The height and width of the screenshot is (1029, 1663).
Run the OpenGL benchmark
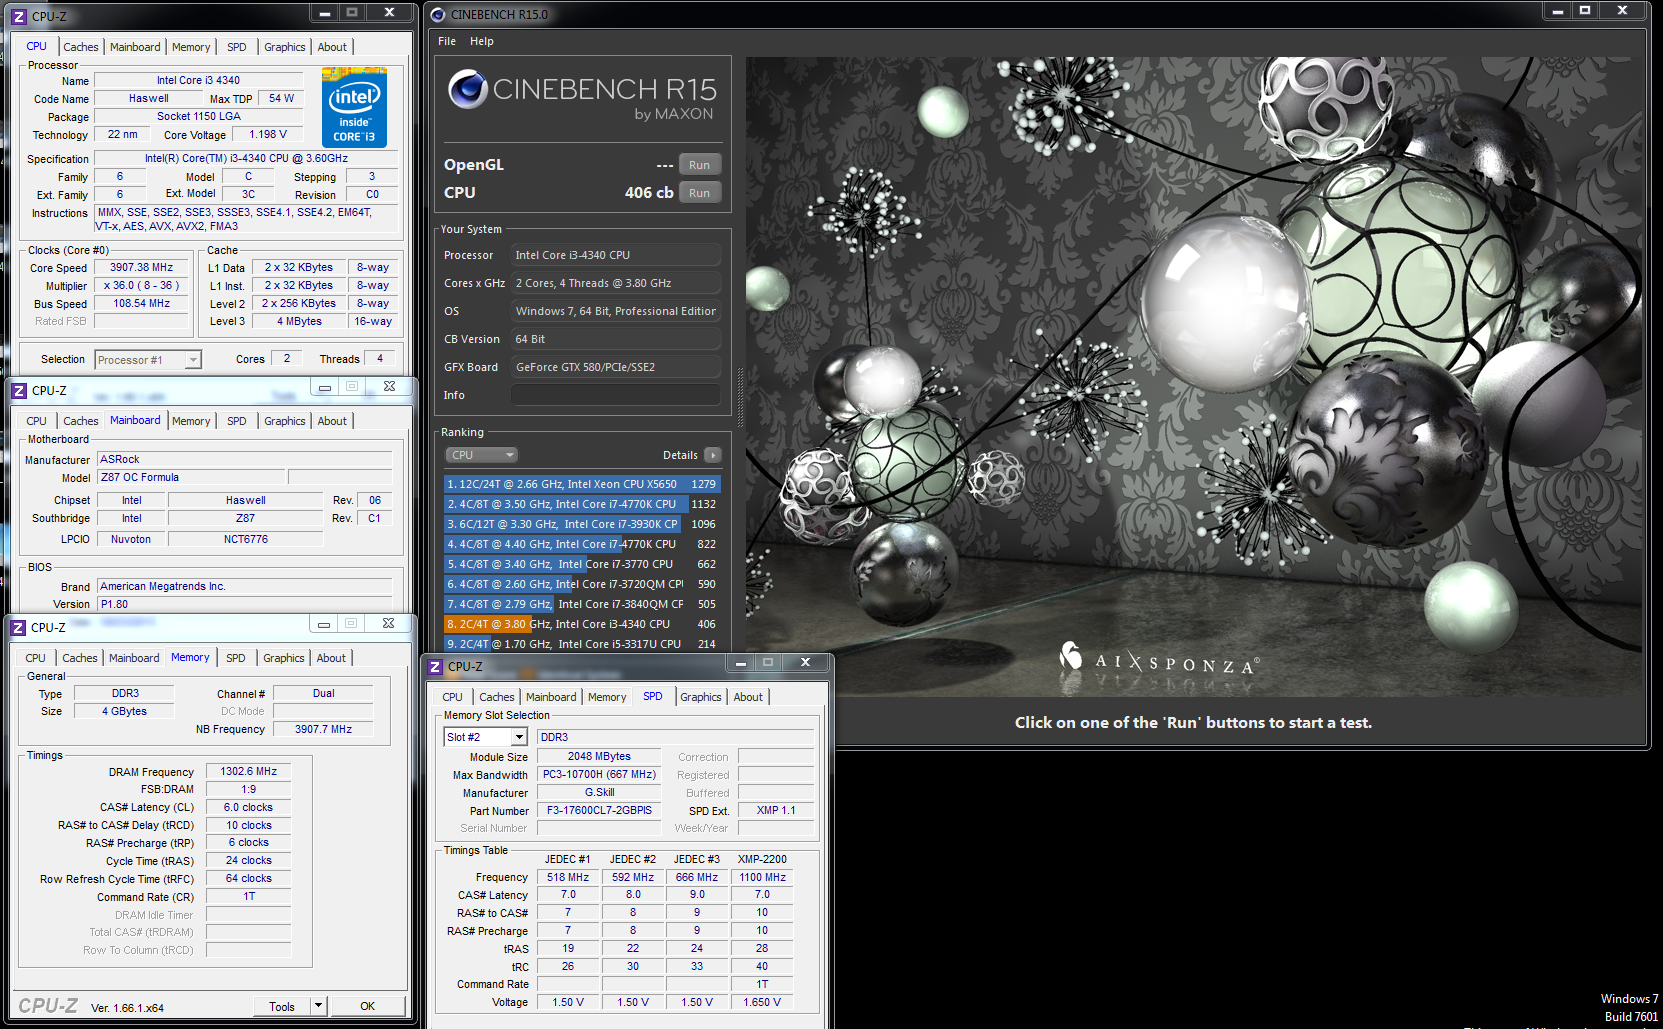click(700, 165)
